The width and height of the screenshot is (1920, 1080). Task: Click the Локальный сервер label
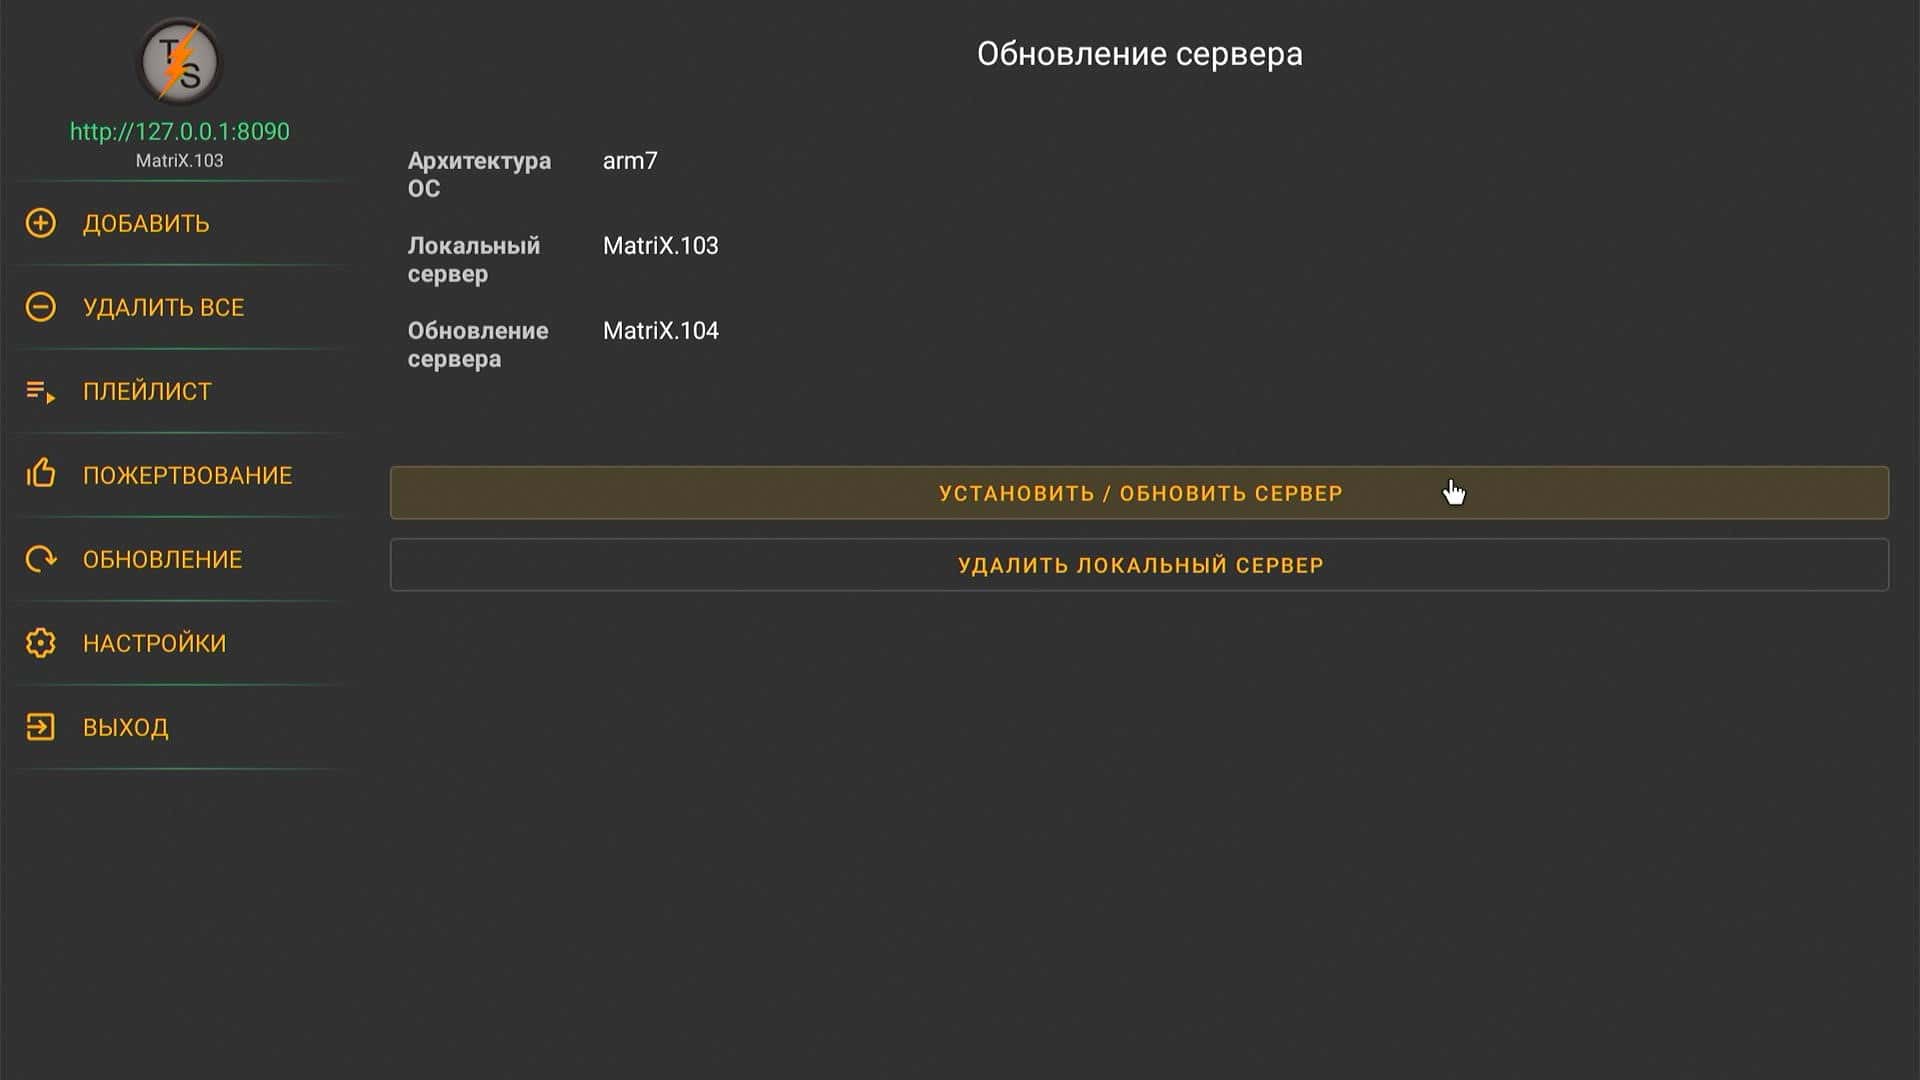pyautogui.click(x=474, y=259)
